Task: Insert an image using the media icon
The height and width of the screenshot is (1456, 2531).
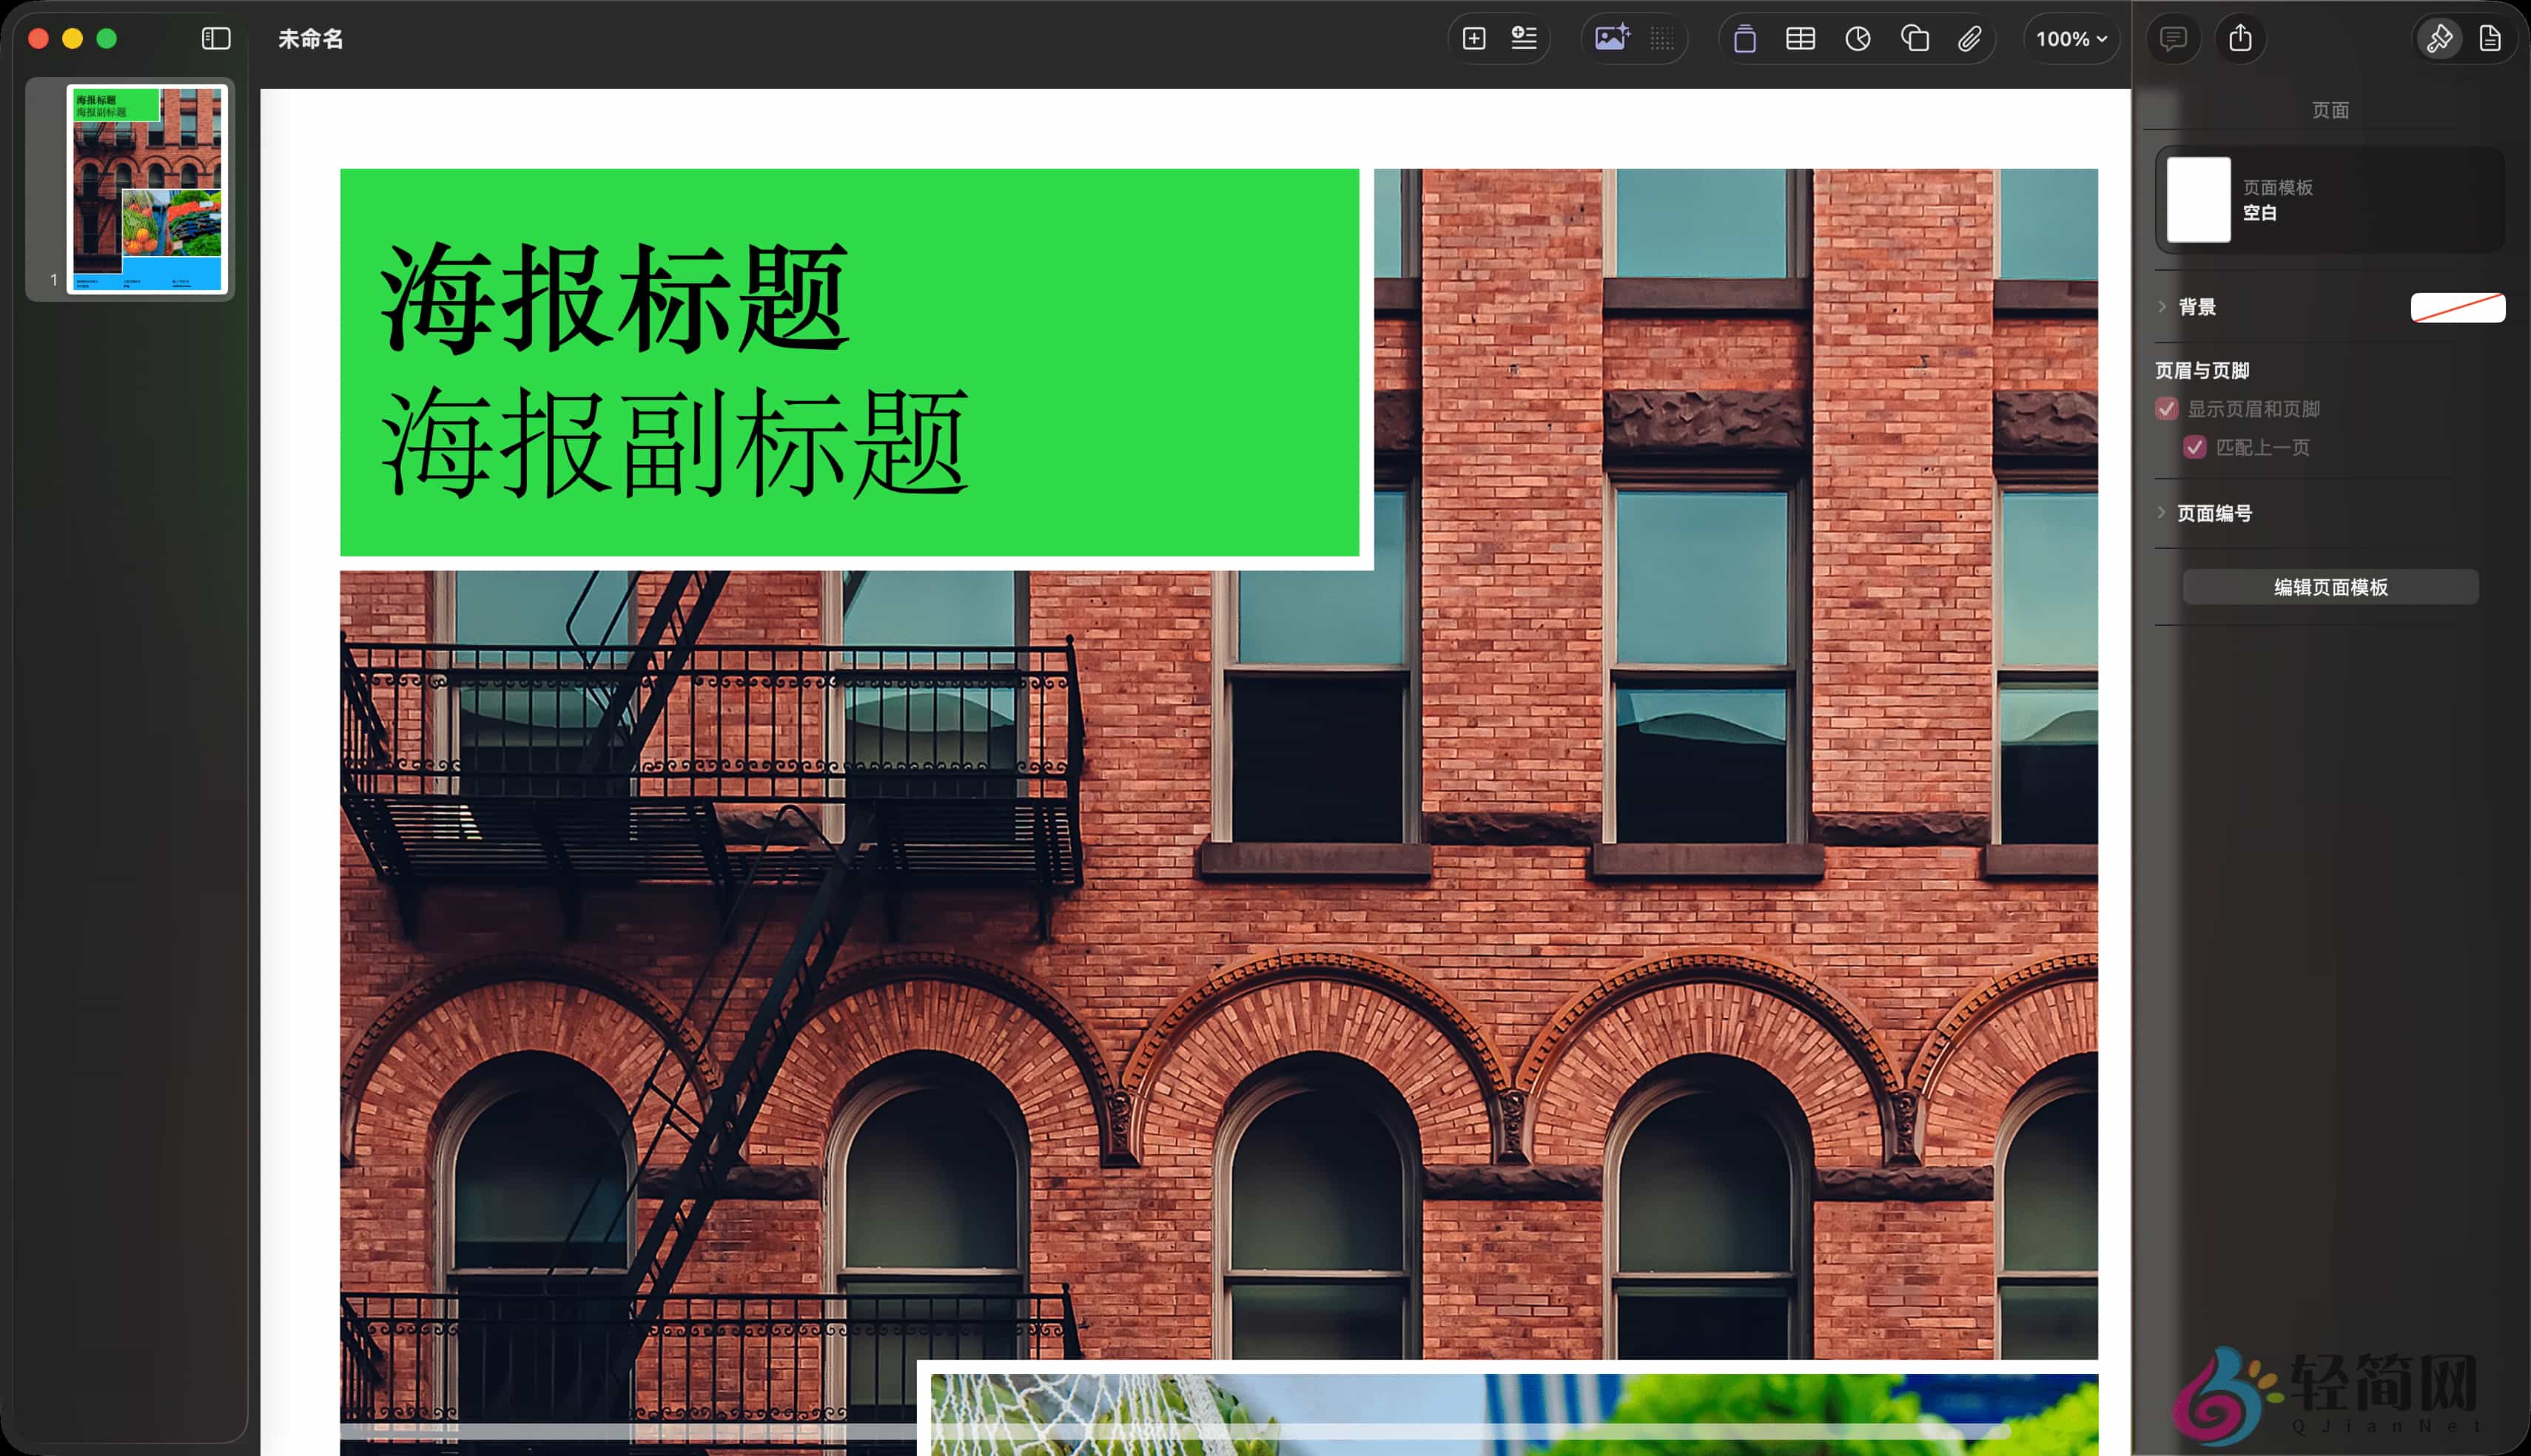Action: click(x=1612, y=38)
